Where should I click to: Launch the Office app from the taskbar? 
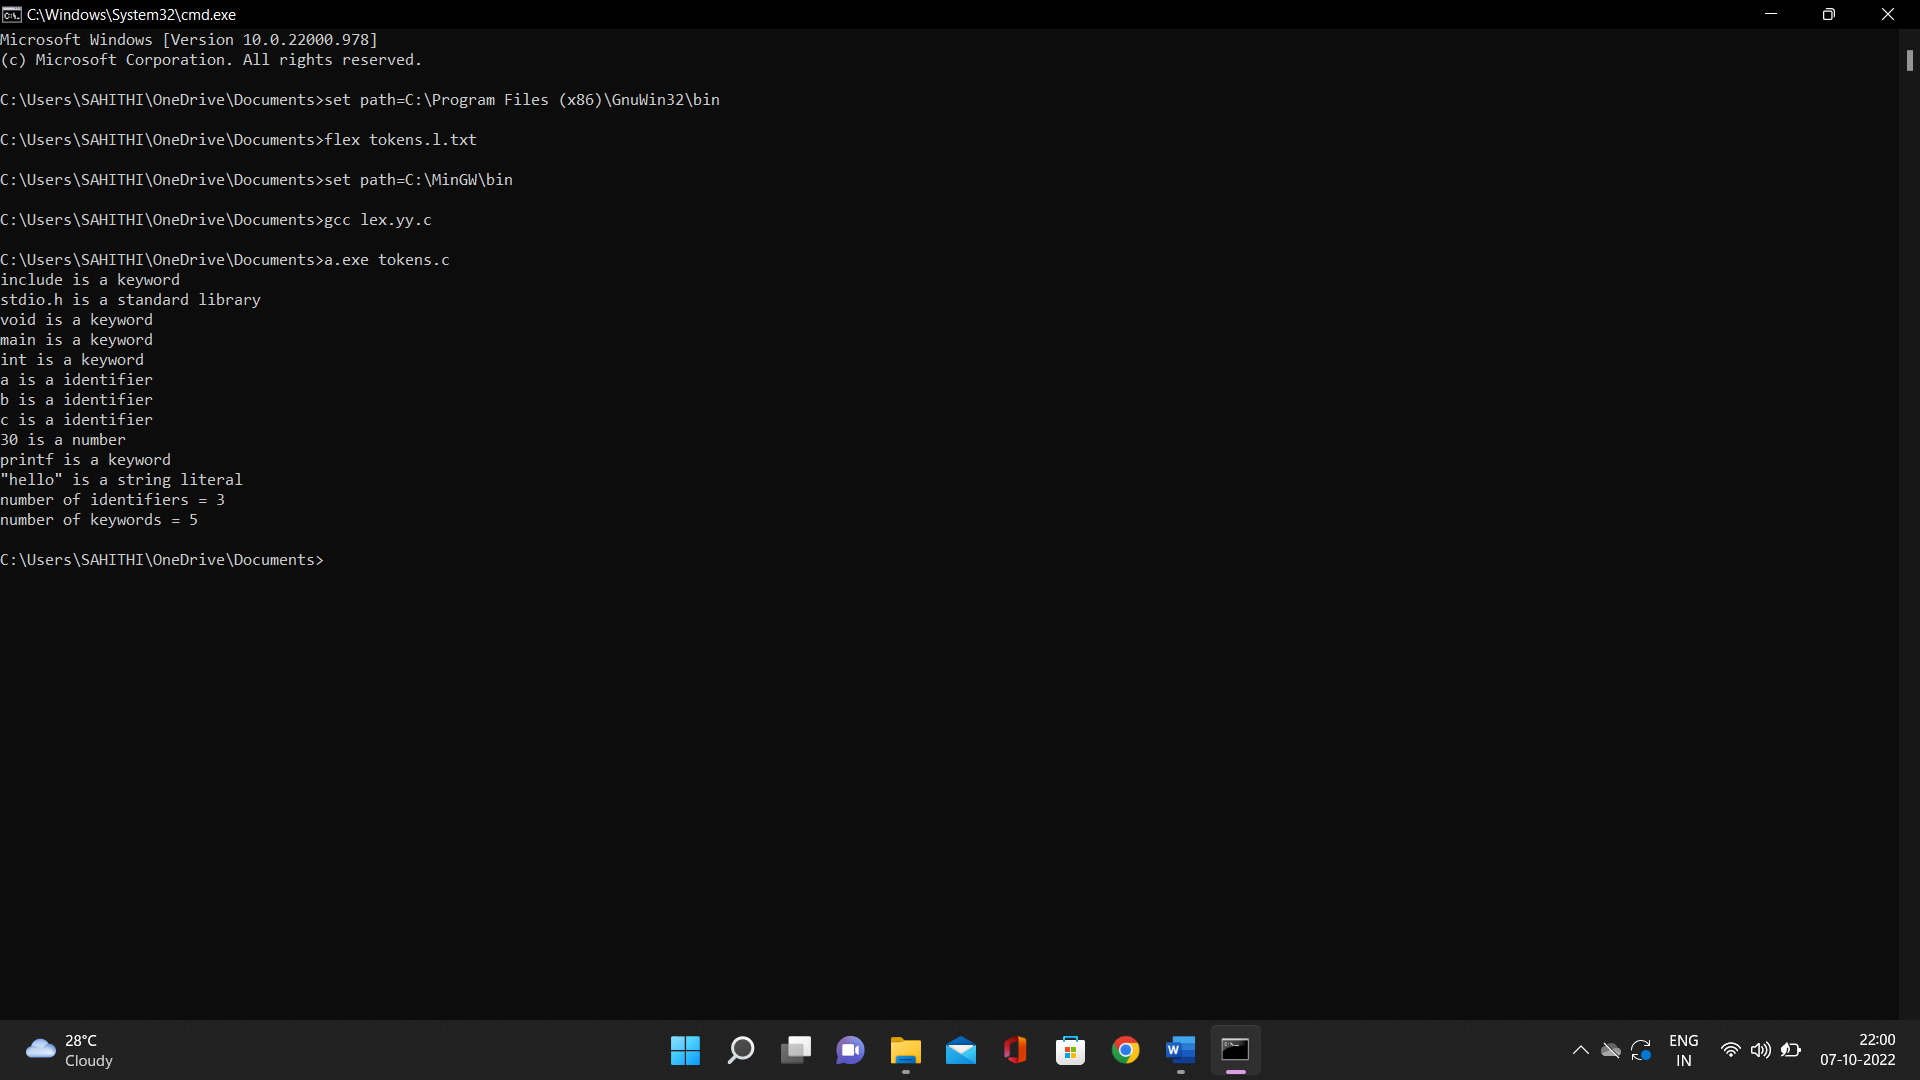[1016, 1050]
